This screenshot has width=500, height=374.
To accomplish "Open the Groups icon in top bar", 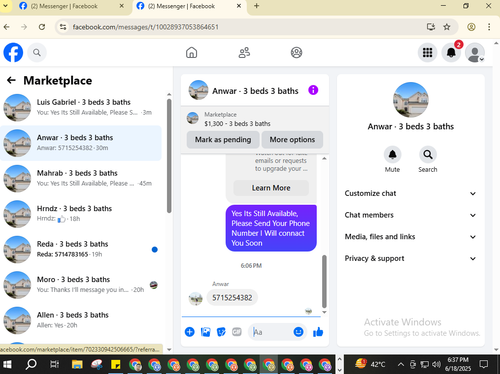I will point(296,52).
